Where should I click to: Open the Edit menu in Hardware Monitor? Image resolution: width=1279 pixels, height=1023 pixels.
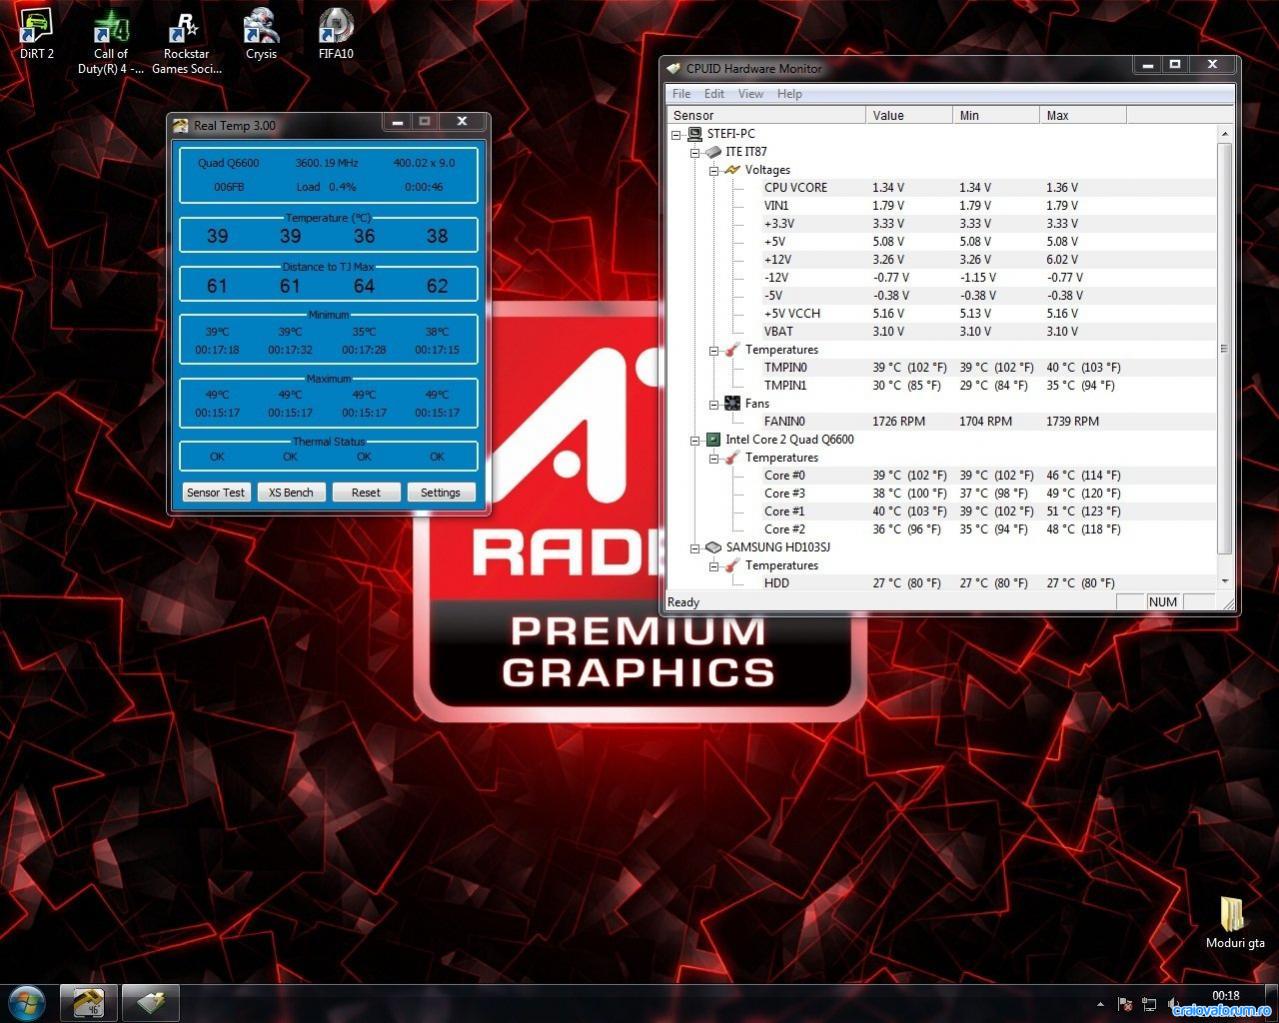pyautogui.click(x=714, y=94)
